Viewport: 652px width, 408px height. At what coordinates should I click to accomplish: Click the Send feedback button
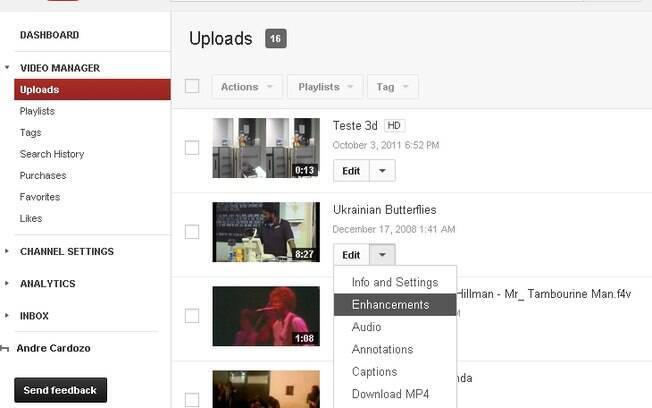pyautogui.click(x=60, y=390)
